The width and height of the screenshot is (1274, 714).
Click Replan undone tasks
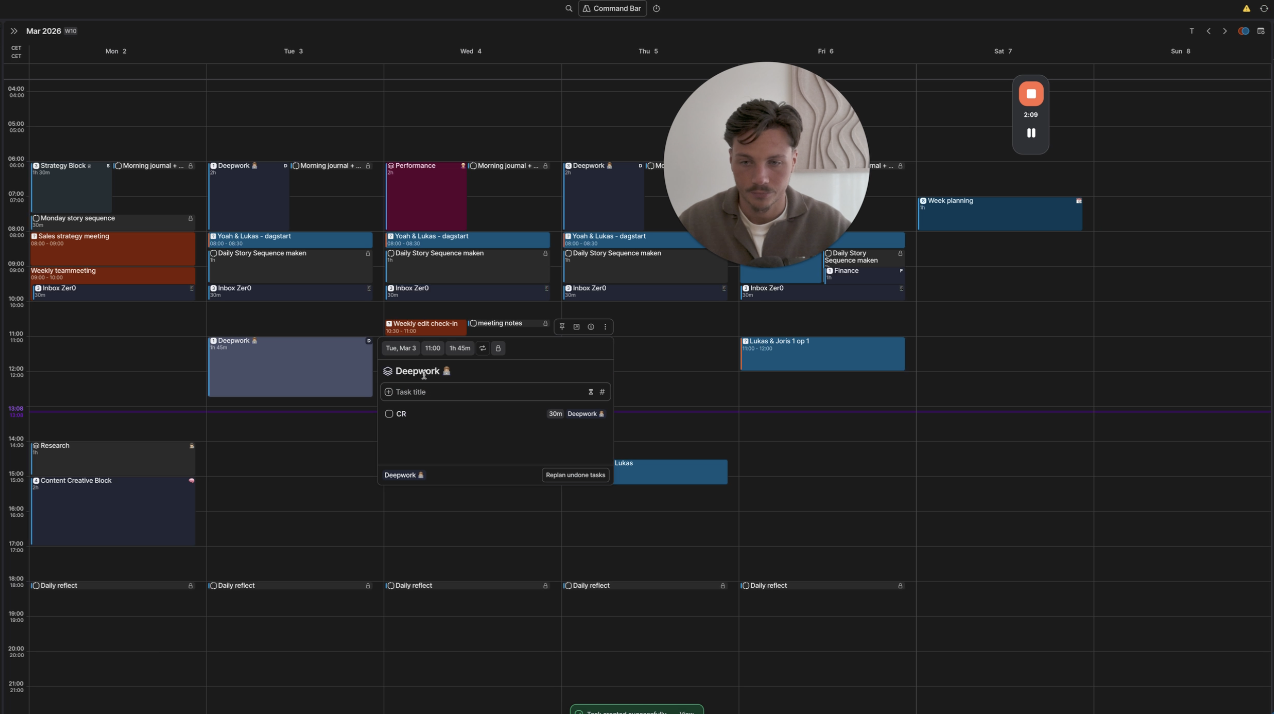coord(575,475)
